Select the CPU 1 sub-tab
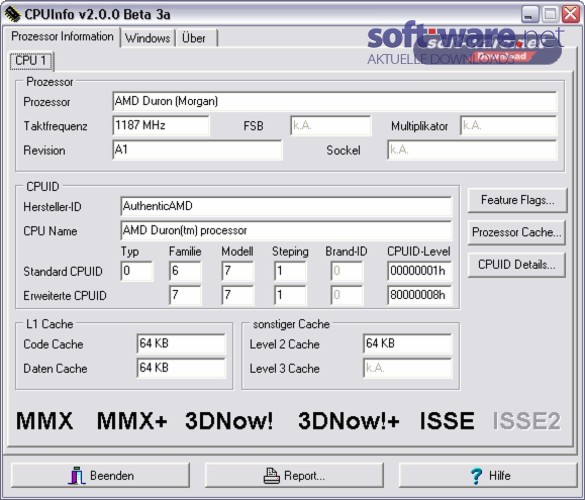Screen dimensions: 585x500 (x=31, y=60)
